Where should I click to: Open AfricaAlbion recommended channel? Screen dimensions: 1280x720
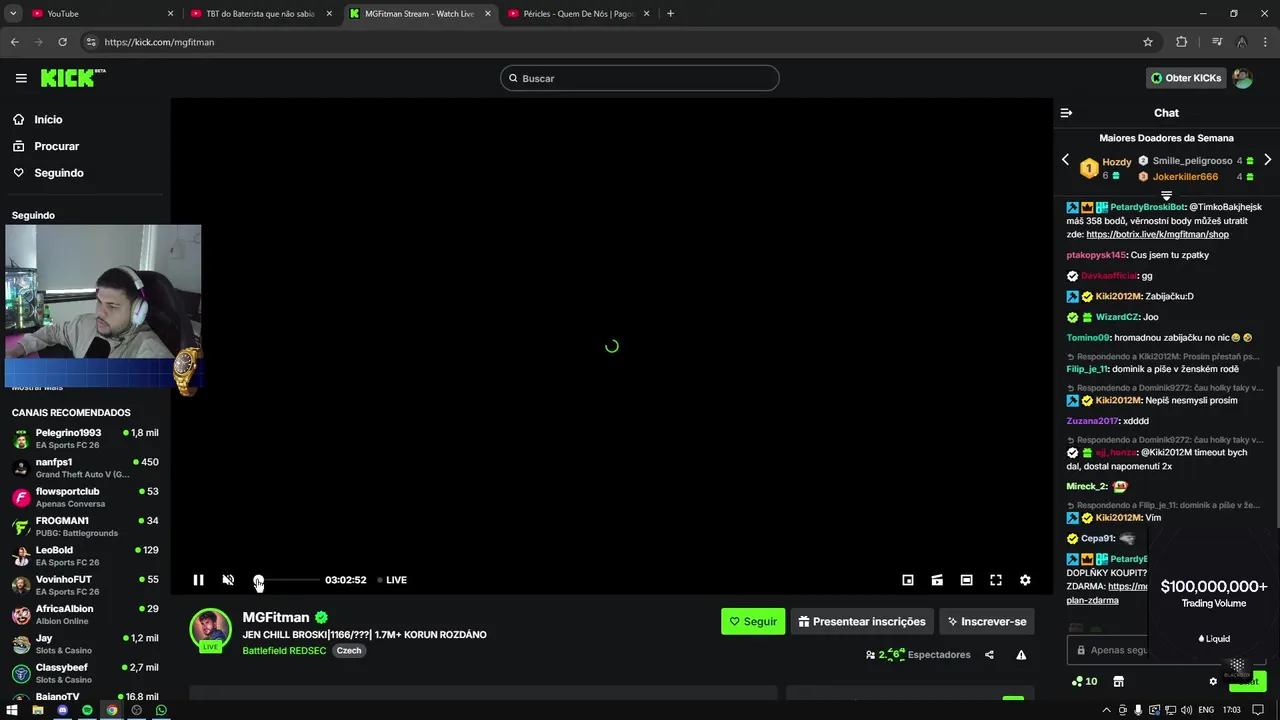pyautogui.click(x=85, y=614)
